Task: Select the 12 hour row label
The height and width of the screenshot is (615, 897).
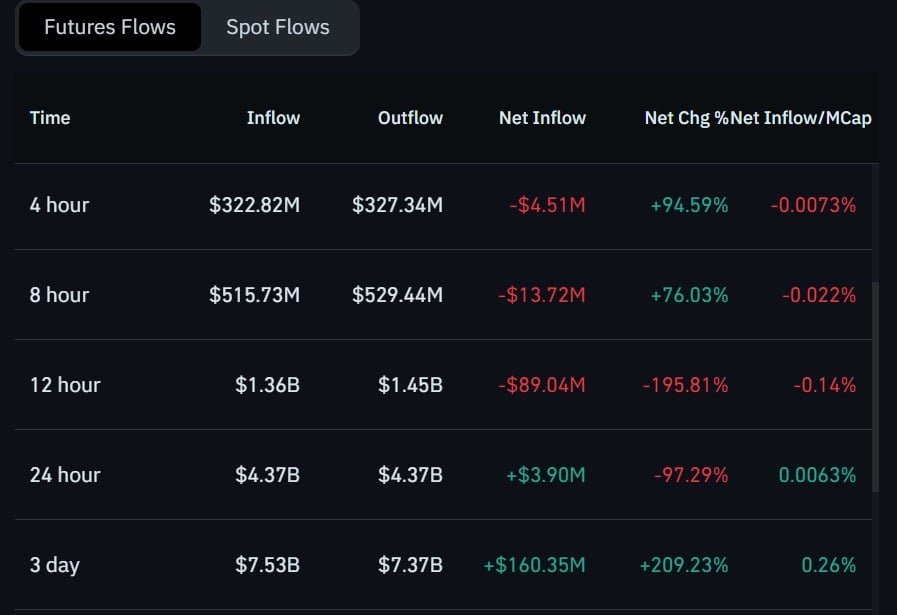Action: pos(65,384)
